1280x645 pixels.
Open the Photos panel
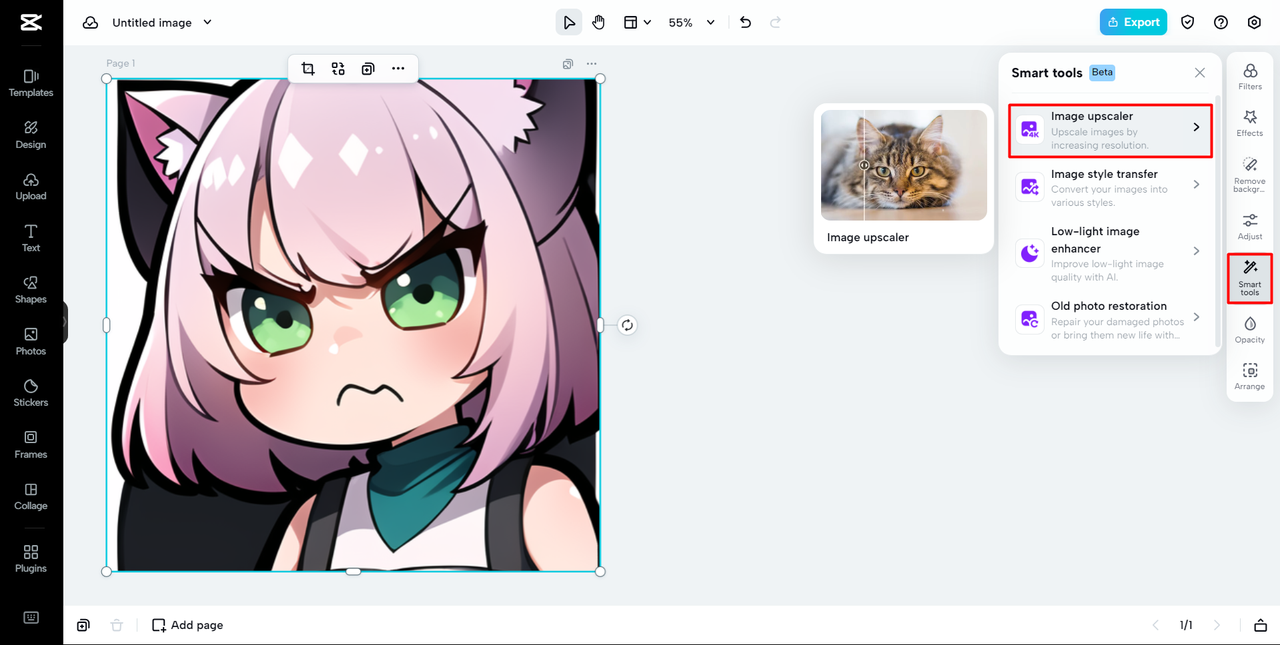(x=31, y=342)
